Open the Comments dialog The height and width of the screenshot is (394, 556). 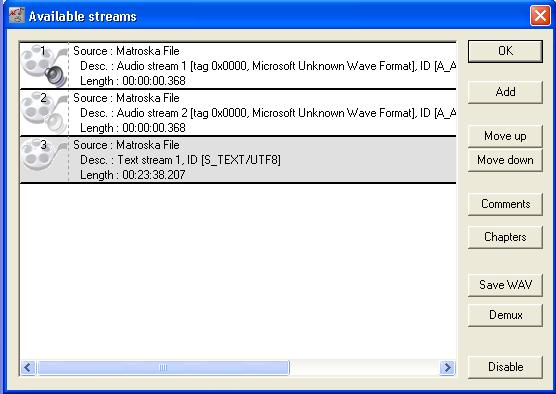click(x=505, y=204)
